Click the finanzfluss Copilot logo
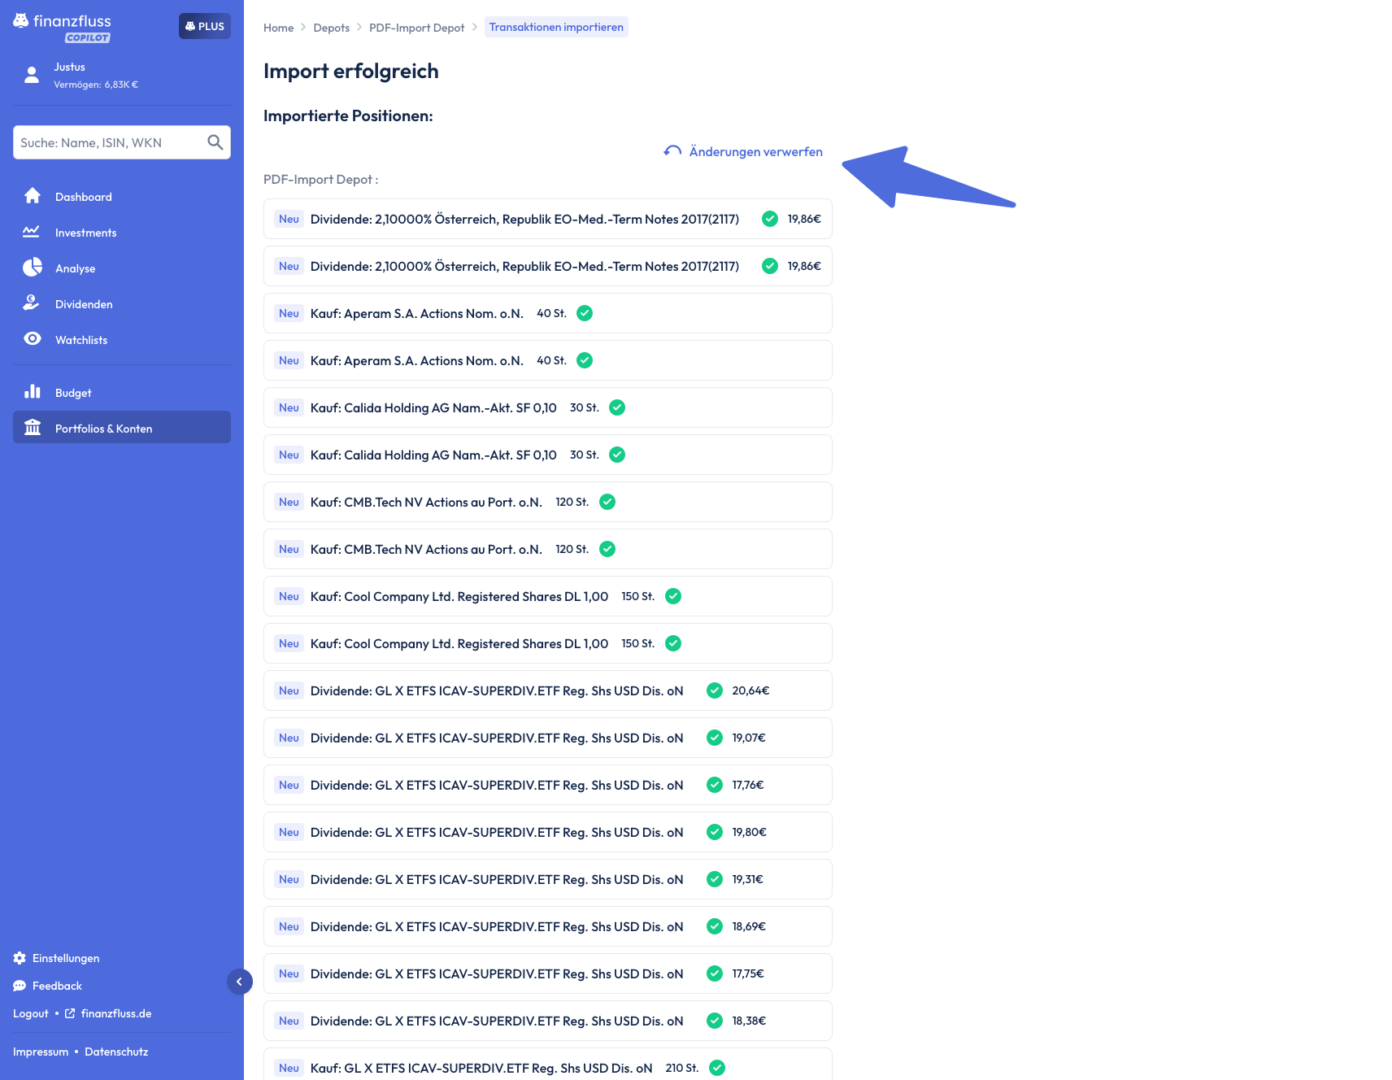1392x1080 pixels. 62,28
